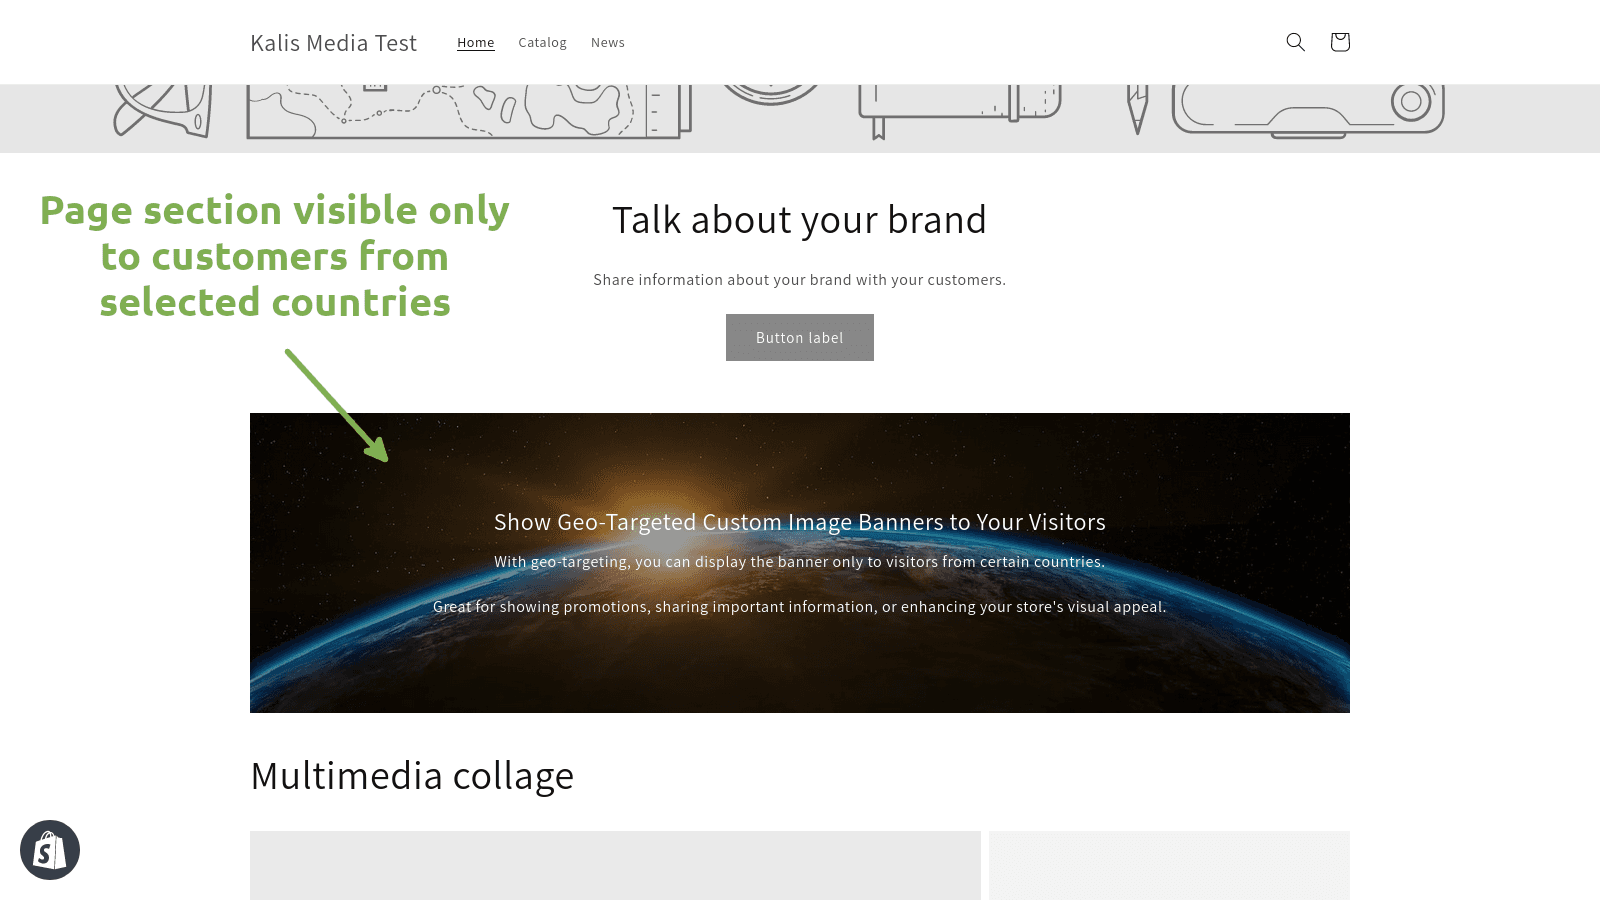Select the large left collage placeholder
1600x900 pixels.
point(615,865)
